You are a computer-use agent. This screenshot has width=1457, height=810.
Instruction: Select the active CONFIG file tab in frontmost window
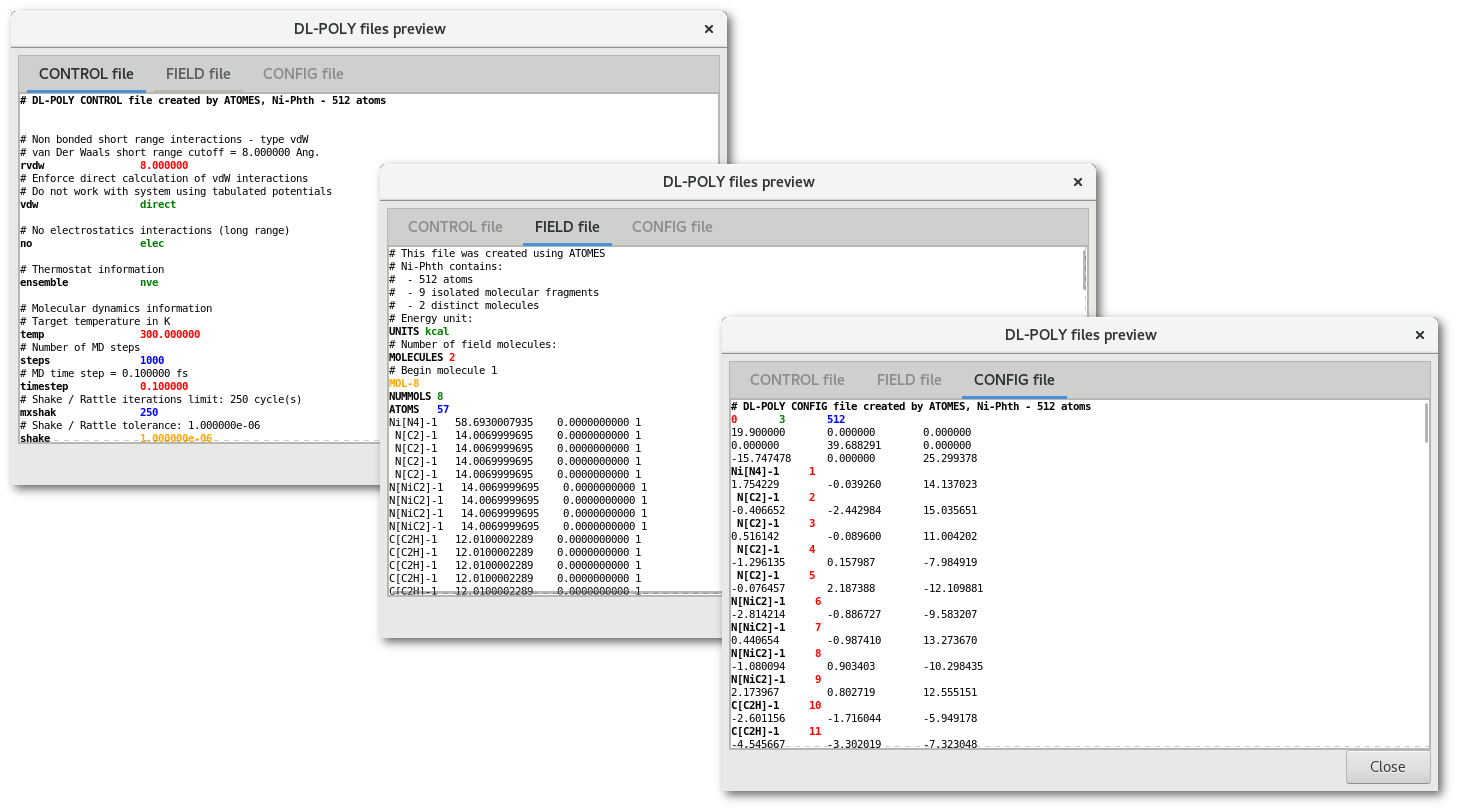1014,380
